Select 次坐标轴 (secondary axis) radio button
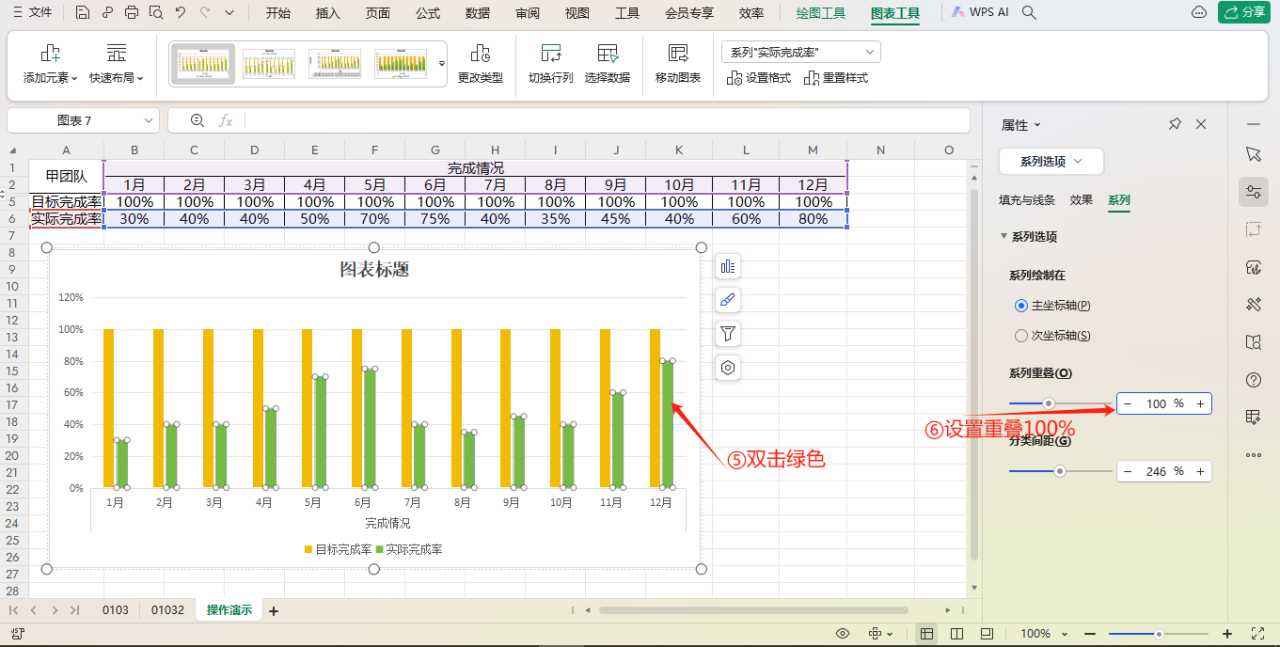 tap(1021, 336)
